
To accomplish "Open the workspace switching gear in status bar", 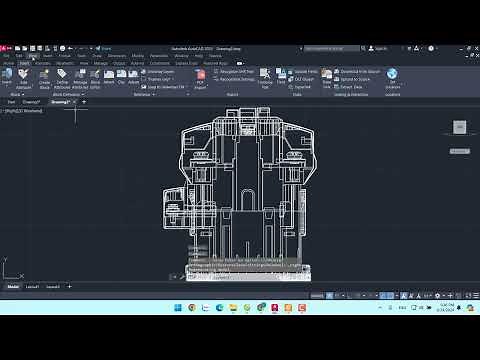I will click(438, 295).
